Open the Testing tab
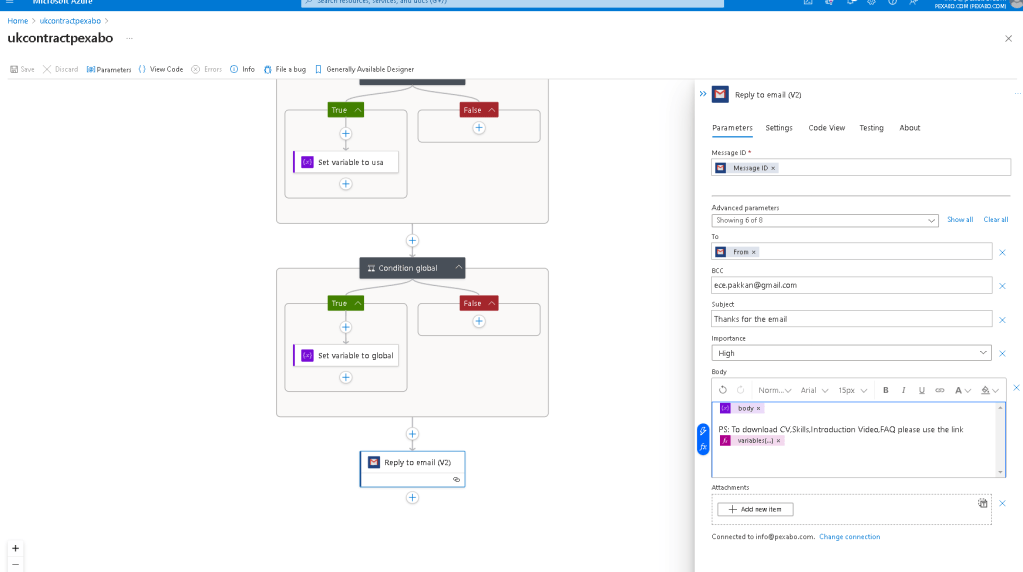 pos(871,128)
